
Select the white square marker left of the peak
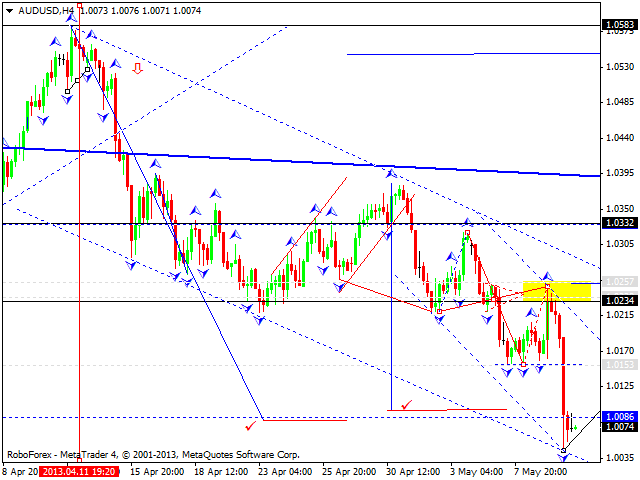(x=67, y=92)
